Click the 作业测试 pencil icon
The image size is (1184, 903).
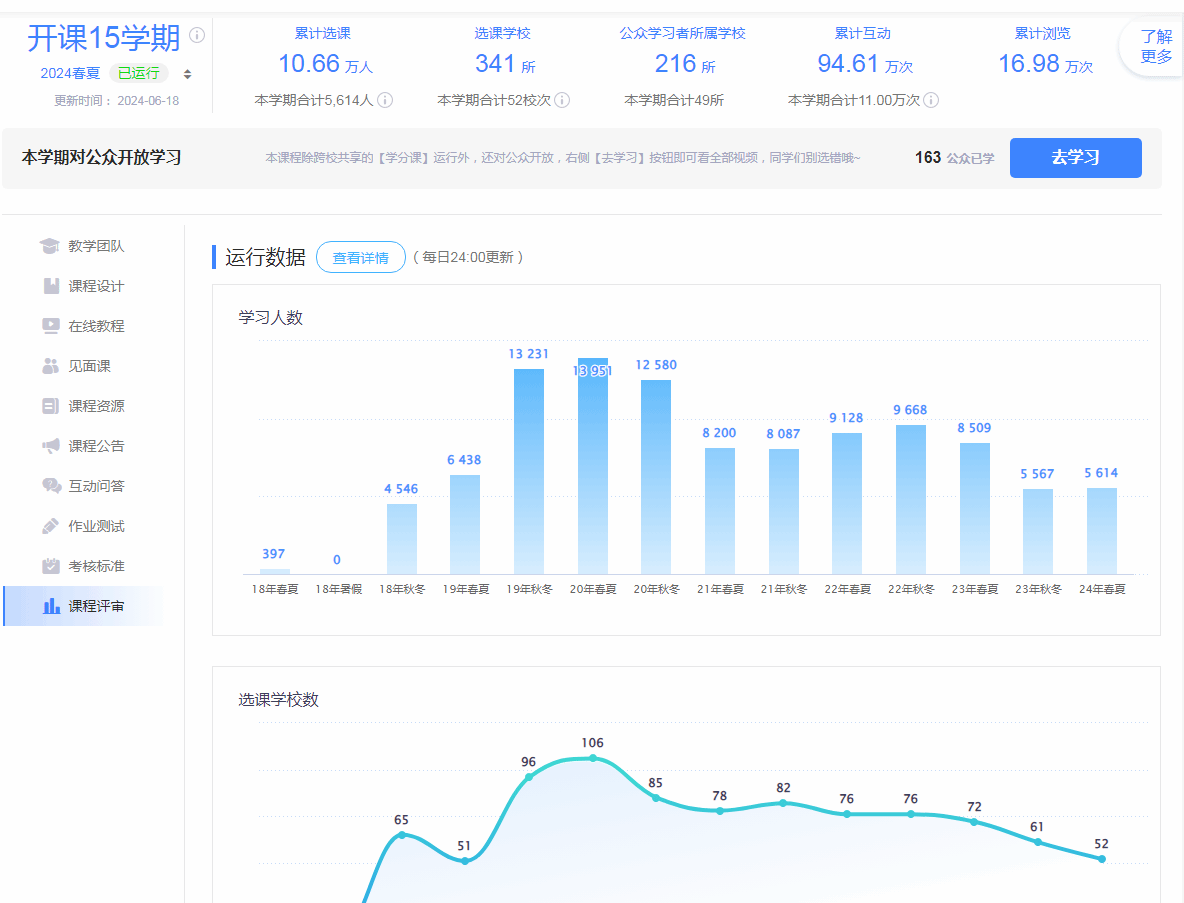51,526
